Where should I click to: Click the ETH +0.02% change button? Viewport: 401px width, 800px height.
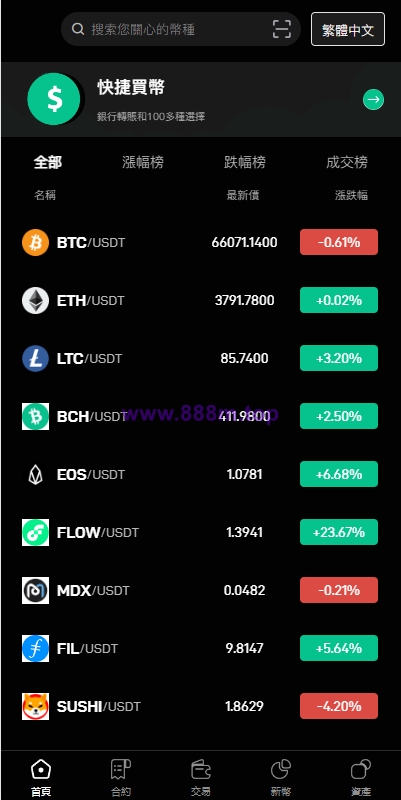[x=339, y=300]
